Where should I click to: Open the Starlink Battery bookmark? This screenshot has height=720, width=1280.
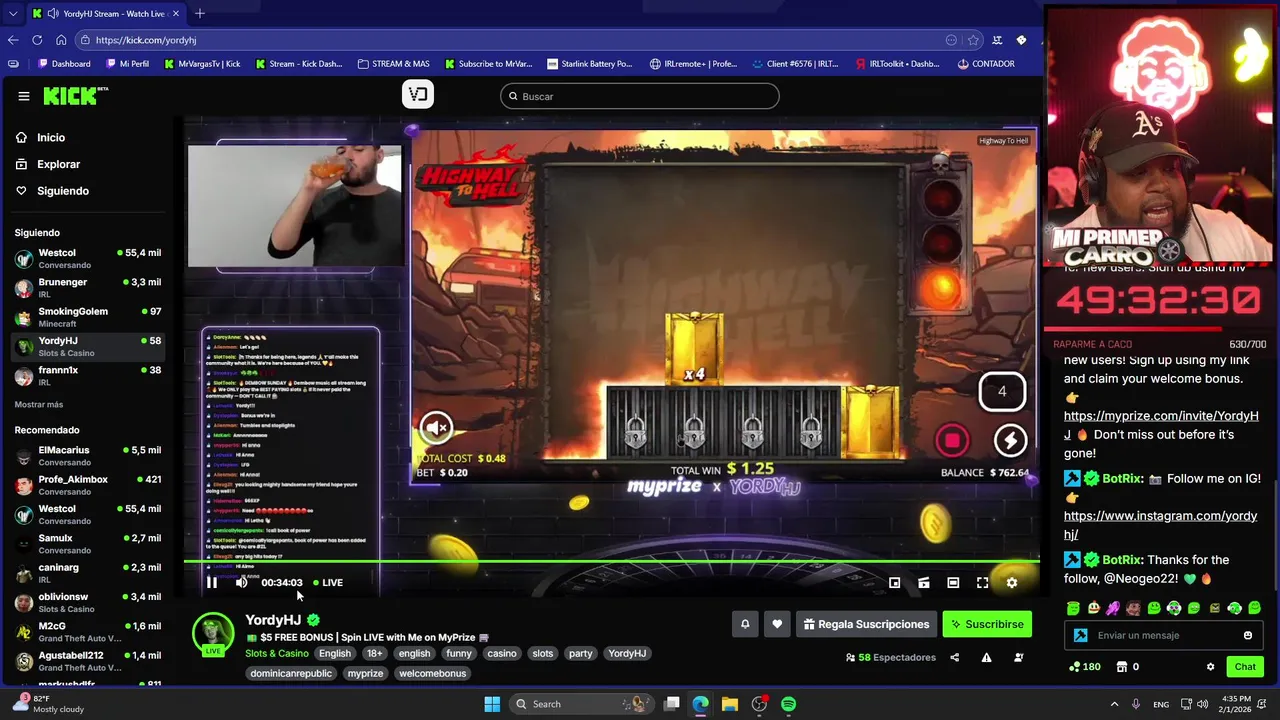589,64
